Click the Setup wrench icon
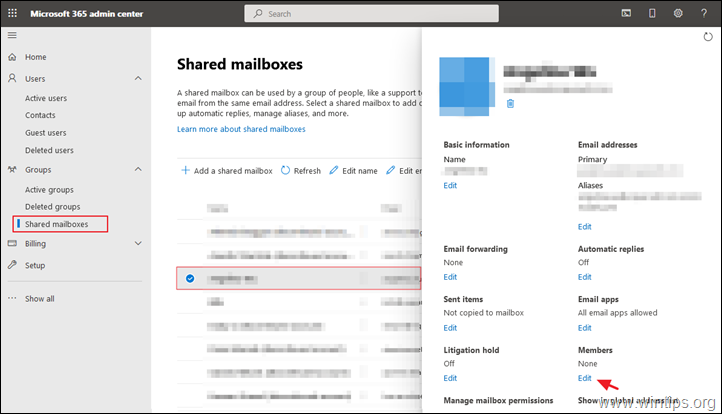The image size is (722, 414). pyautogui.click(x=12, y=265)
